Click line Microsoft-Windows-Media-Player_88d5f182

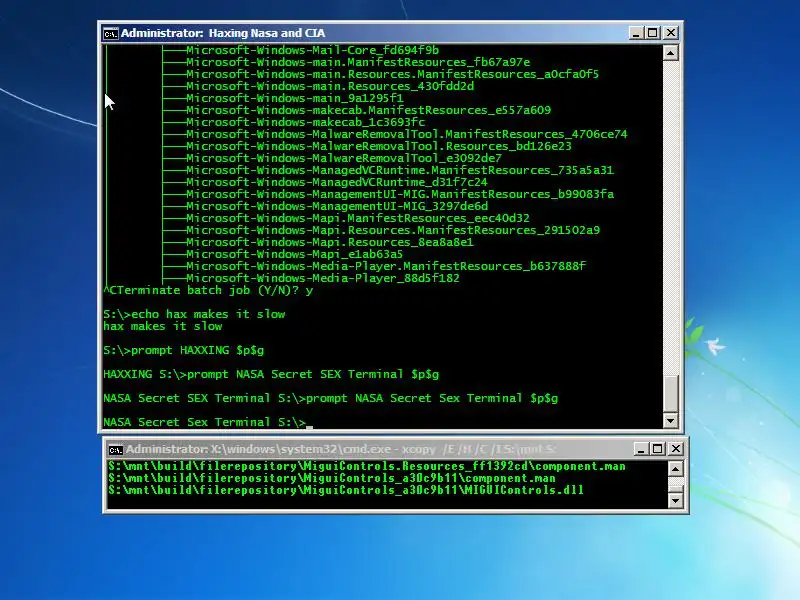[x=322, y=278]
